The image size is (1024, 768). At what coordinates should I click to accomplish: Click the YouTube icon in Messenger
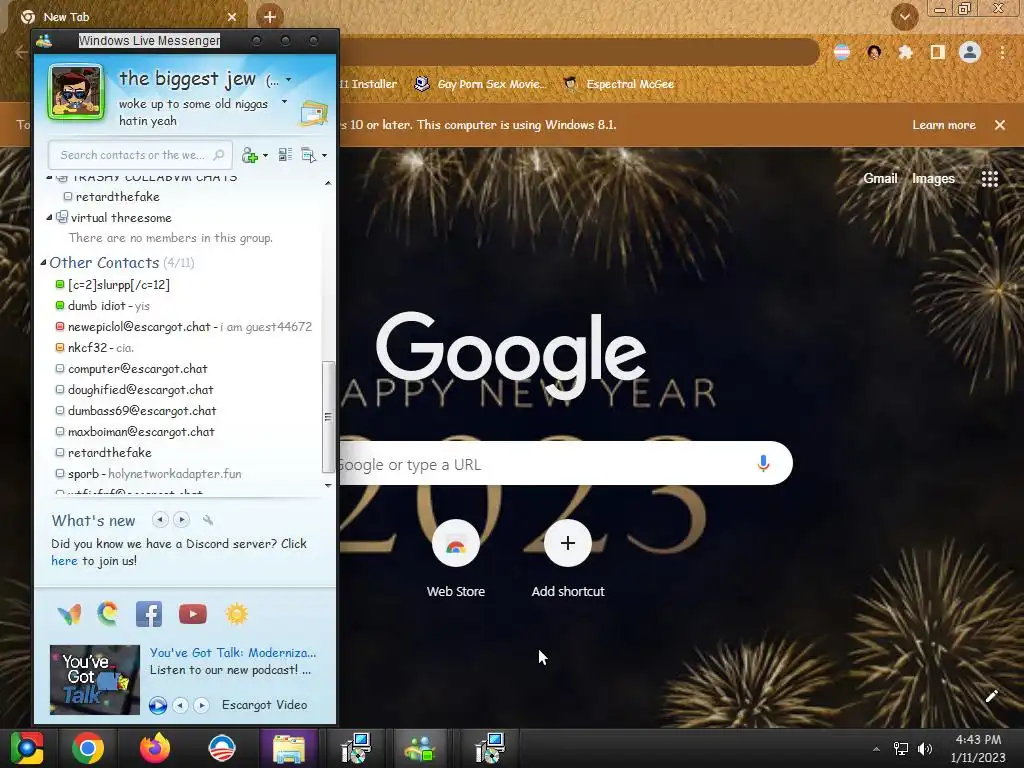click(193, 614)
